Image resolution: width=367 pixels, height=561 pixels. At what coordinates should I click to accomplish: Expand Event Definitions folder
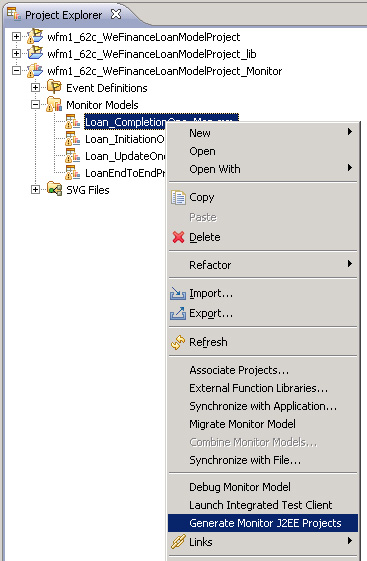click(x=35, y=88)
